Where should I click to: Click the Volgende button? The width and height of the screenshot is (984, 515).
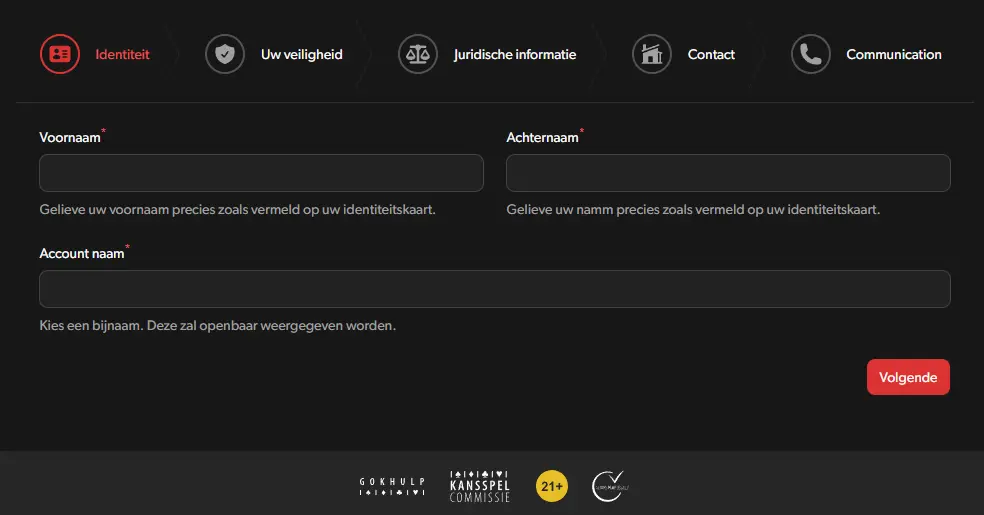(908, 377)
